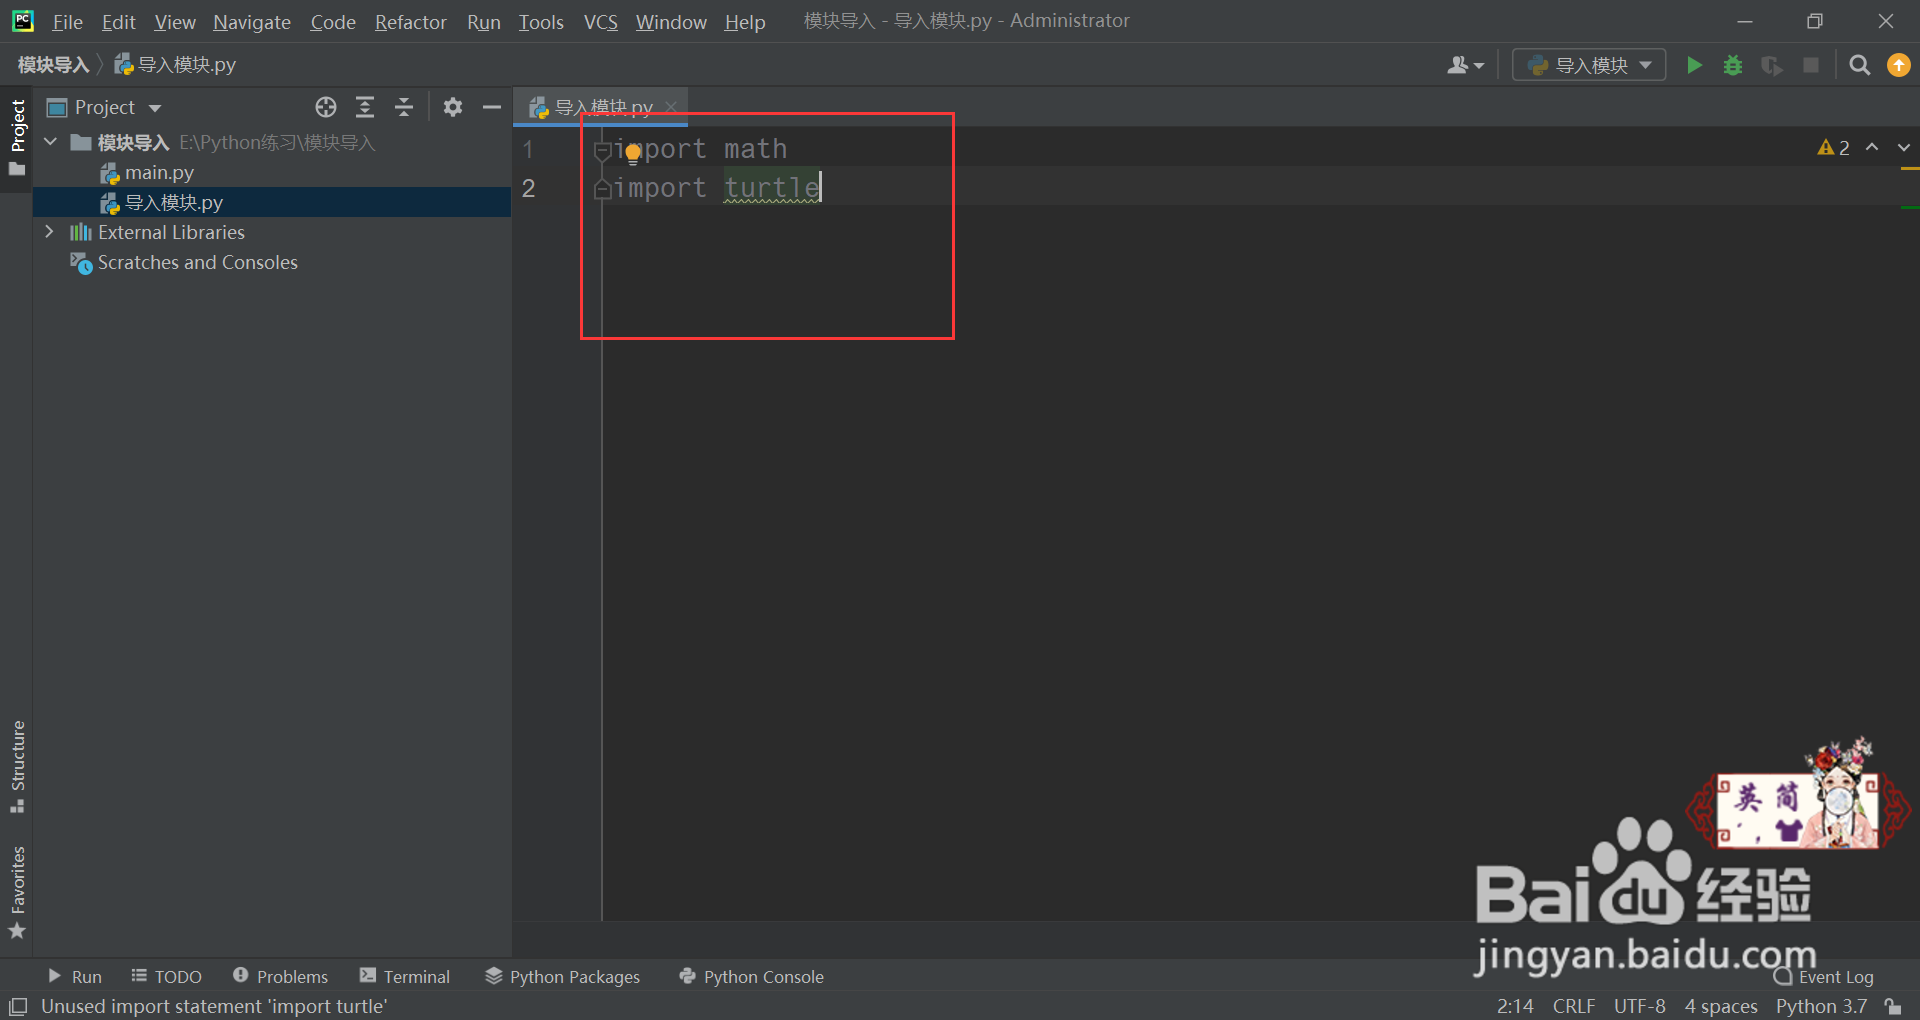Open the View menu
Viewport: 1920px width, 1020px height.
point(175,21)
